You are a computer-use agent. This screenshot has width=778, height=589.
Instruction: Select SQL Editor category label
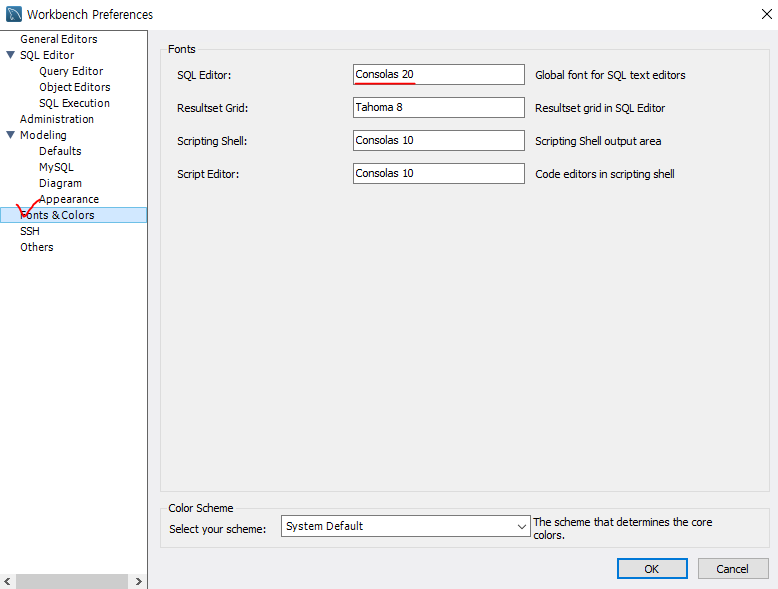tap(47, 55)
